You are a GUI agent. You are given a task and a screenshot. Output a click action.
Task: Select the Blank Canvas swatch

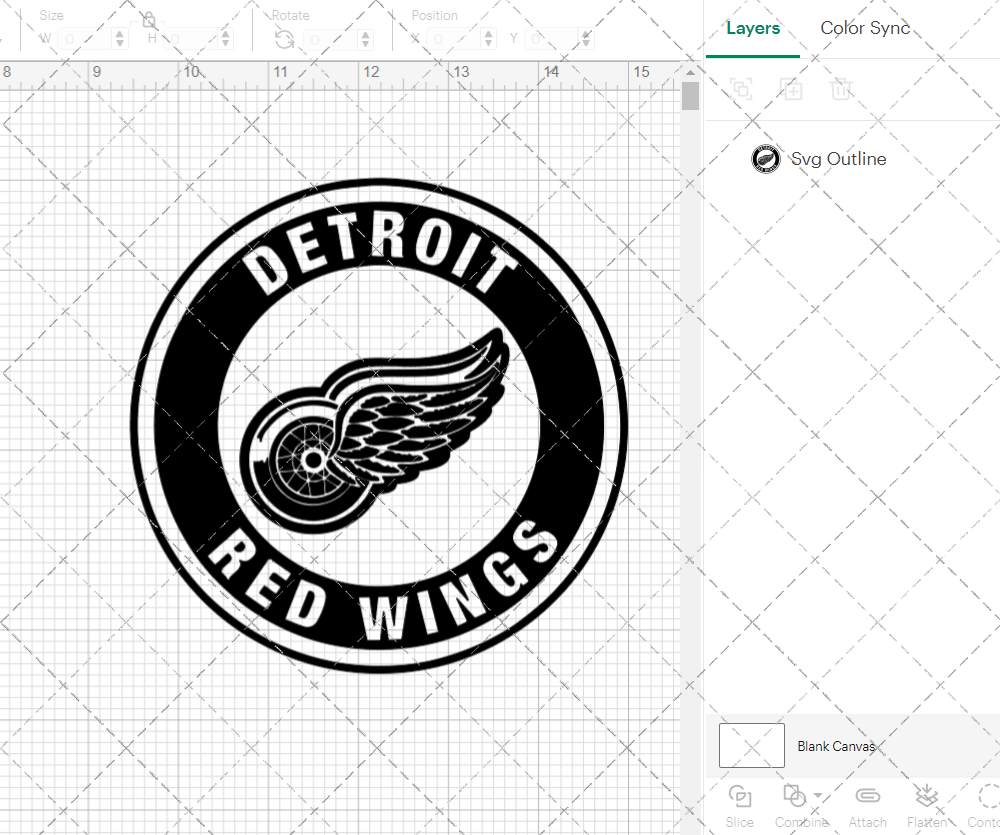(x=752, y=745)
